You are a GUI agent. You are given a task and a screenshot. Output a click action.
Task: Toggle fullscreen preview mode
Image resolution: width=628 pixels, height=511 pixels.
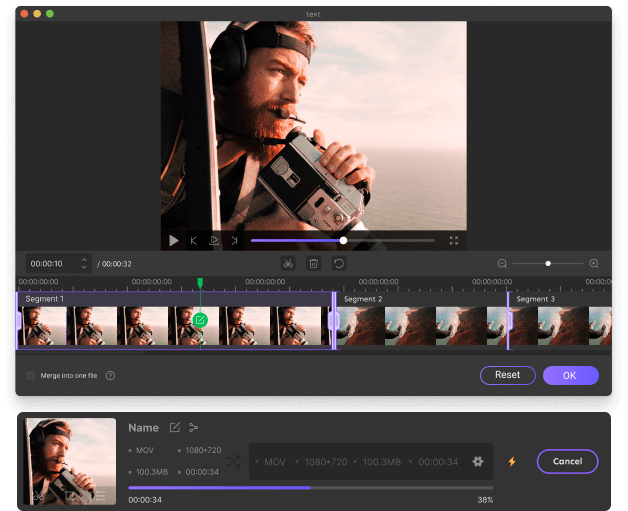(x=454, y=241)
